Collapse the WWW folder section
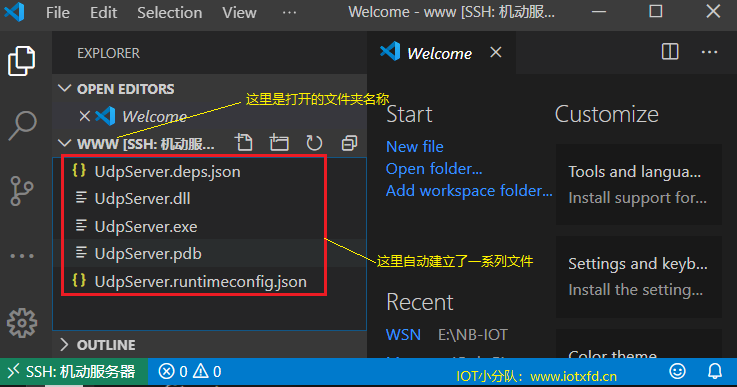Screen dimensions: 737x387 point(65,143)
